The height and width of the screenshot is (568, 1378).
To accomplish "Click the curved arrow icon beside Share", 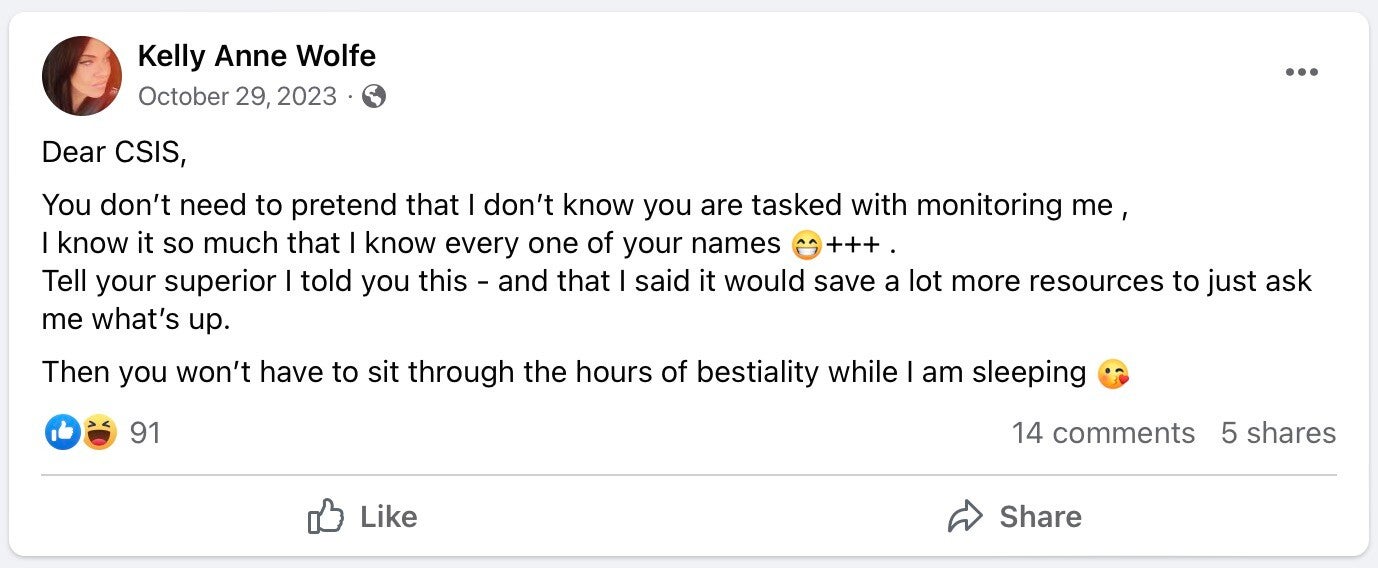I will pyautogui.click(x=965, y=517).
